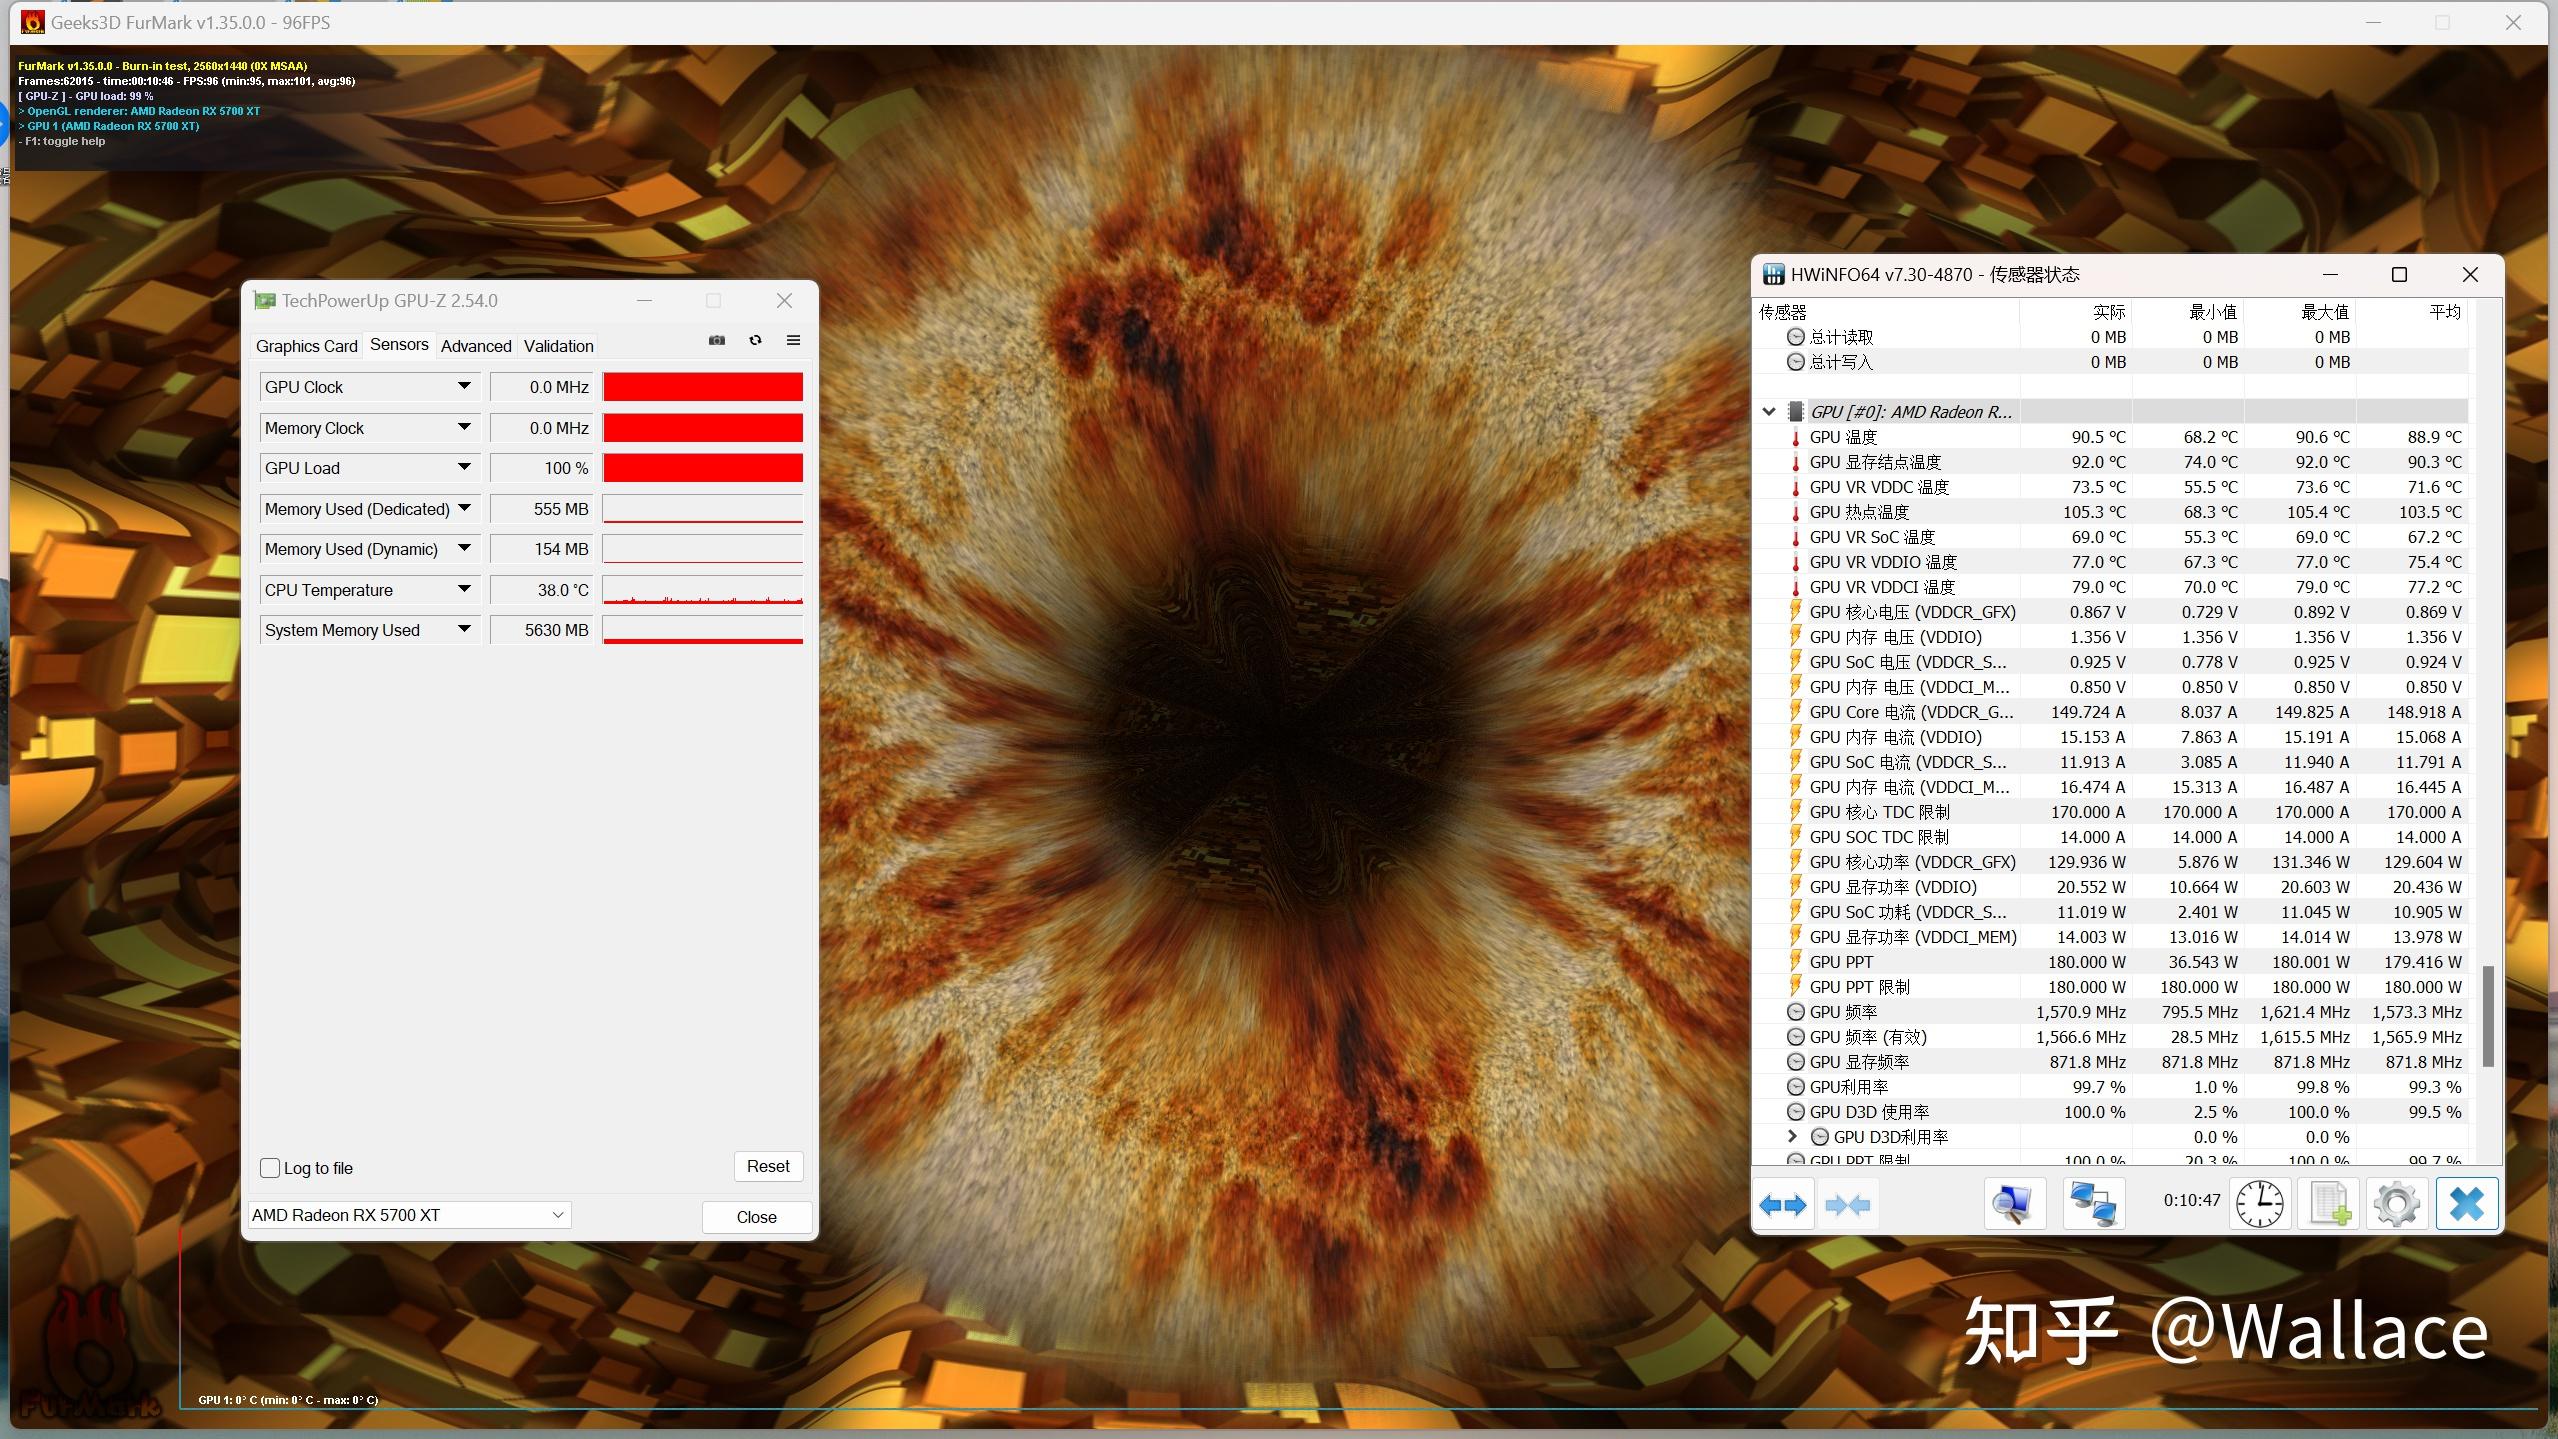The height and width of the screenshot is (1439, 2558).
Task: Click the Close button in GPU-Z
Action: (x=757, y=1214)
